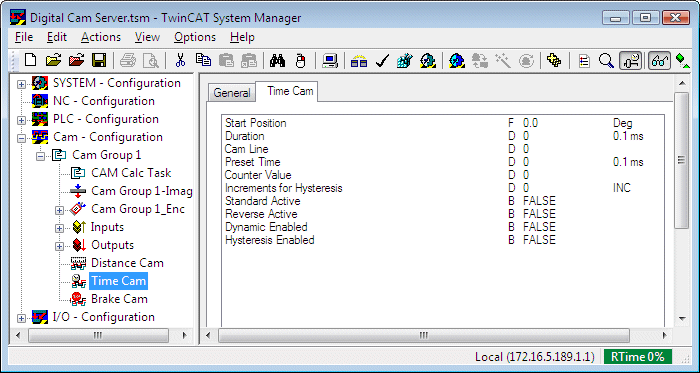
Task: Click the tree panel horizontal scrollbar thumb
Action: 98,336
